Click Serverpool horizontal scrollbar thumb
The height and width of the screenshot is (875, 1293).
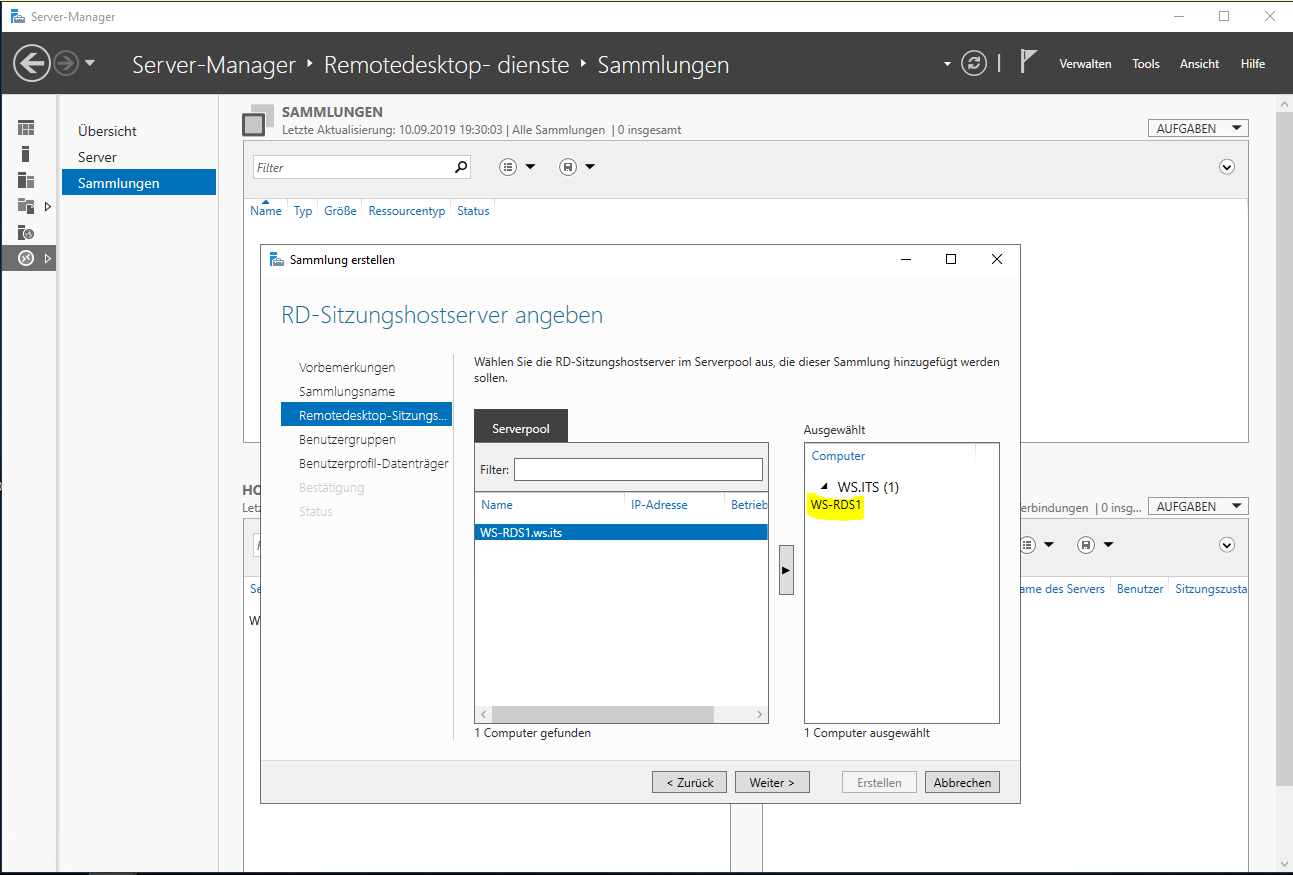602,714
